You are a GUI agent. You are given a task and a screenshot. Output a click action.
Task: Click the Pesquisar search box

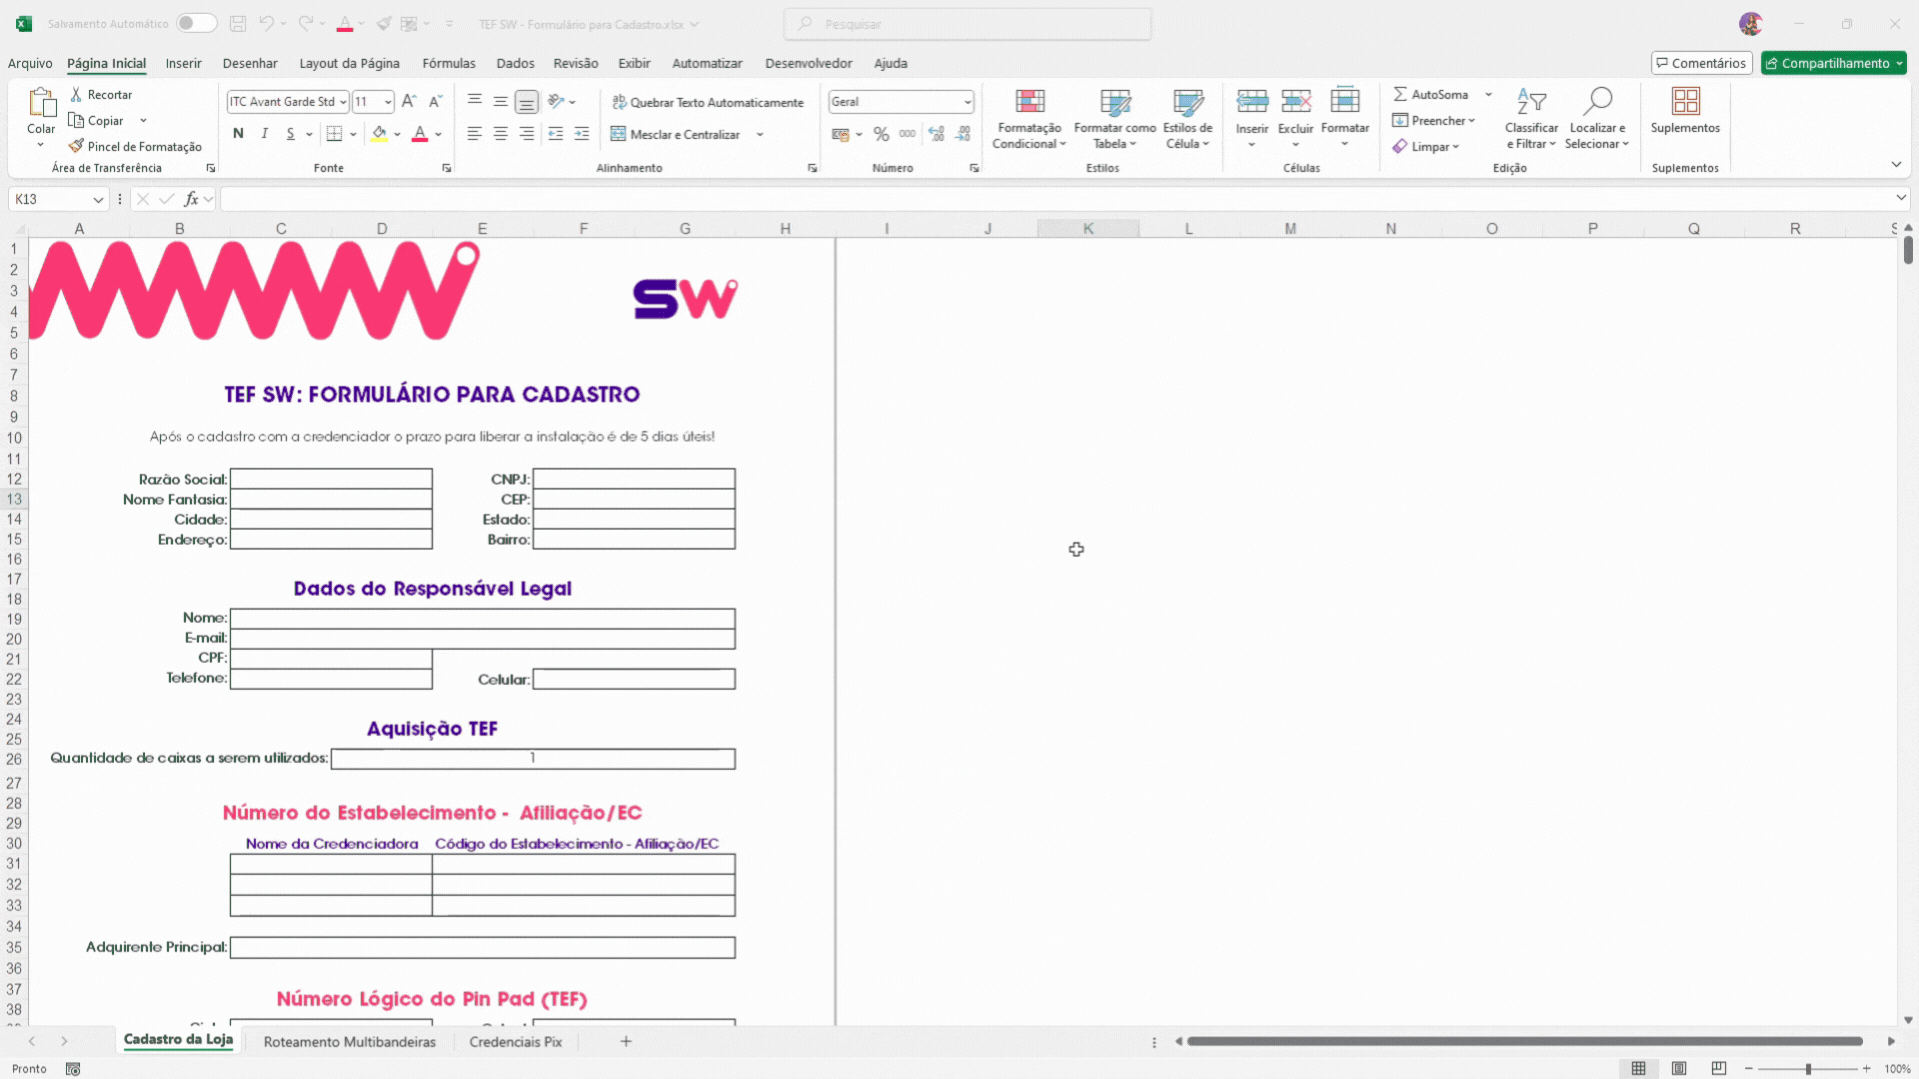[968, 23]
